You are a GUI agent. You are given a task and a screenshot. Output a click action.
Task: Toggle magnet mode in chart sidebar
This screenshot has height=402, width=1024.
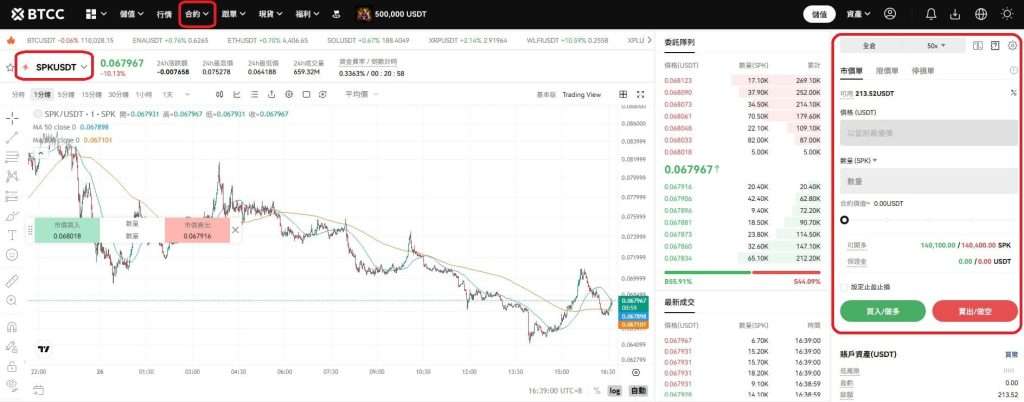(x=12, y=327)
